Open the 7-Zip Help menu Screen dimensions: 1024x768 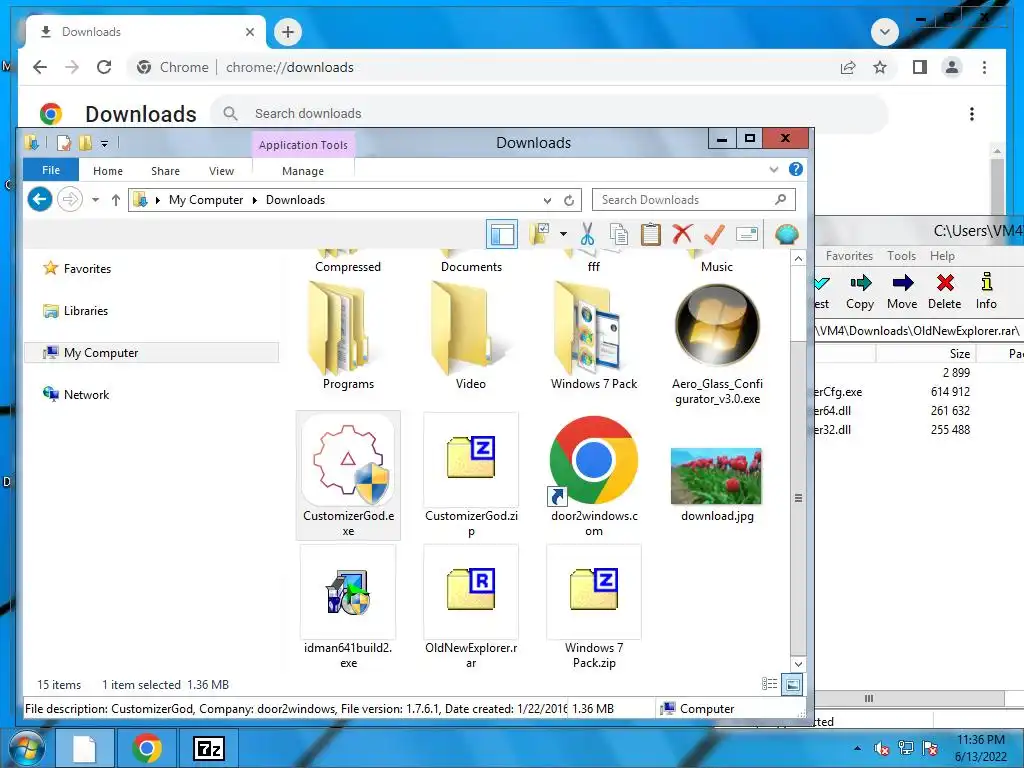point(942,256)
